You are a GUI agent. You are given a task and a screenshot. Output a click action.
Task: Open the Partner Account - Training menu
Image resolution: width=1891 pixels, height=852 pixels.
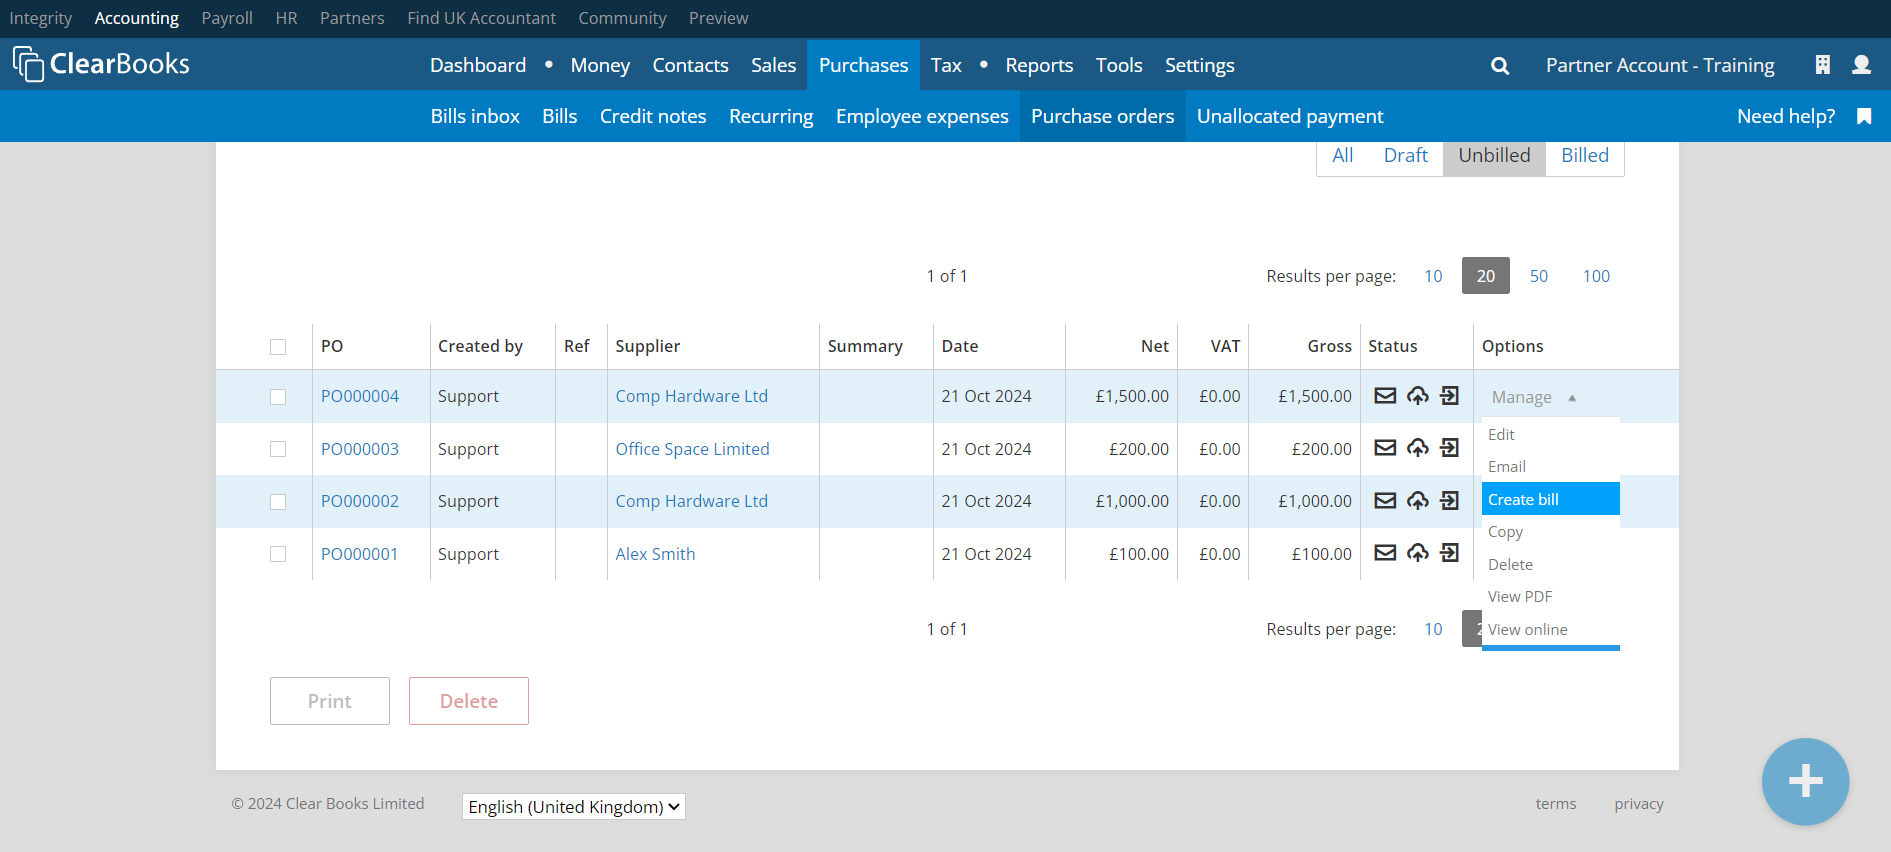pyautogui.click(x=1660, y=65)
